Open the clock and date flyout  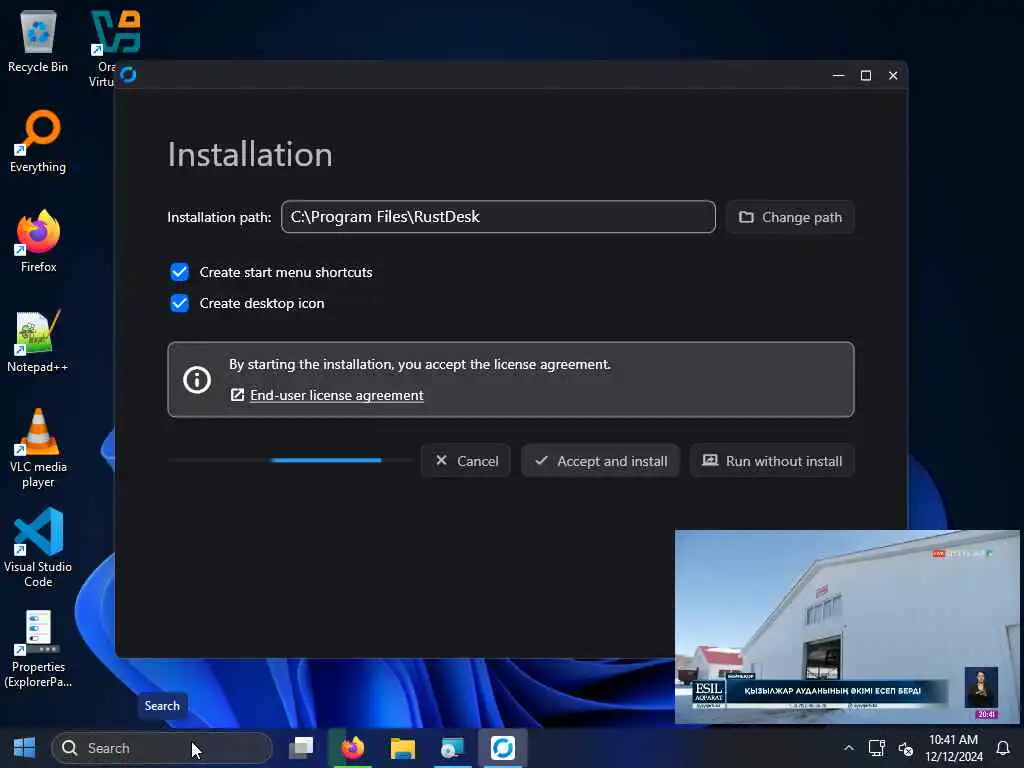point(953,748)
